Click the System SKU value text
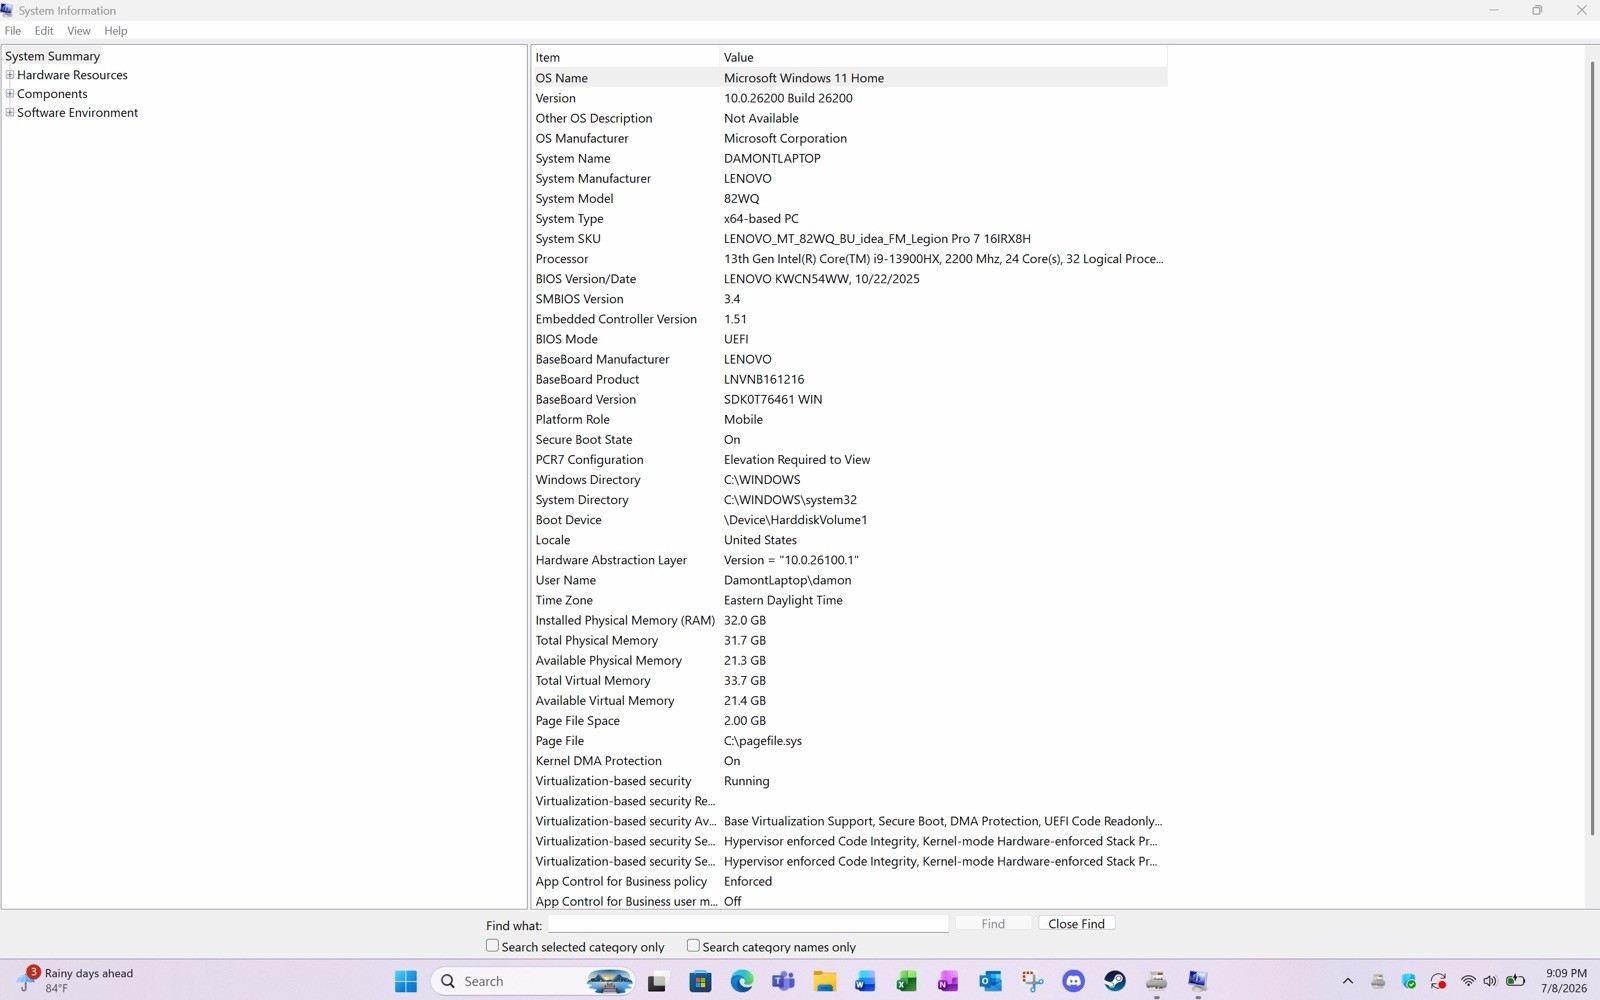This screenshot has height=1000, width=1600. pyautogui.click(x=877, y=239)
